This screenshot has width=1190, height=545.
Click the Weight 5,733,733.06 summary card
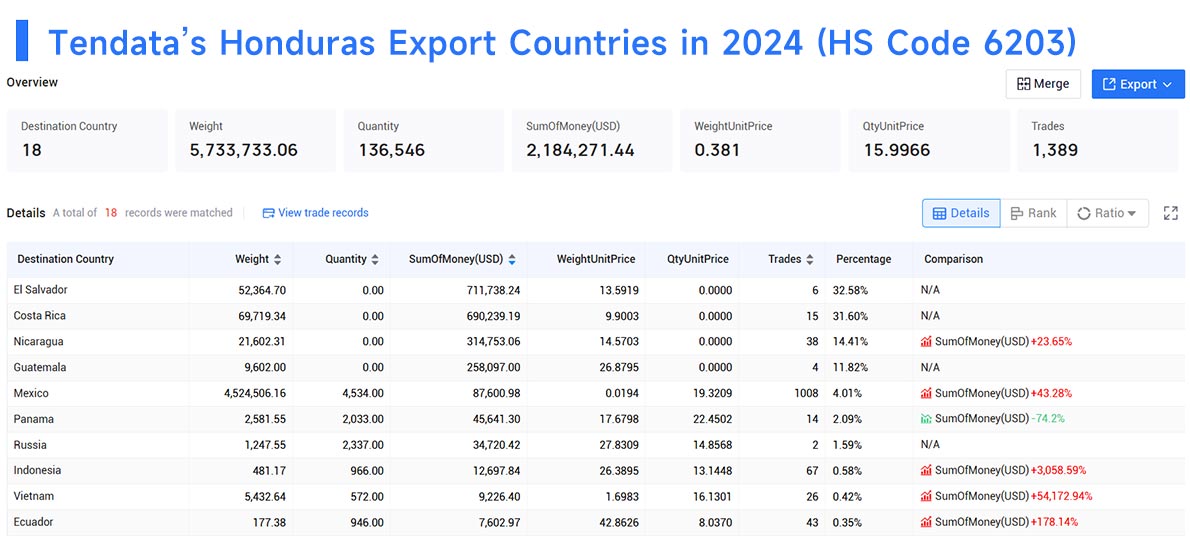coord(256,140)
